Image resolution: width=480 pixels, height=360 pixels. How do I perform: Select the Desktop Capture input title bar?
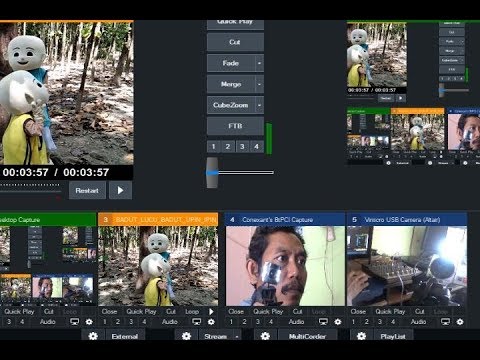[48, 220]
